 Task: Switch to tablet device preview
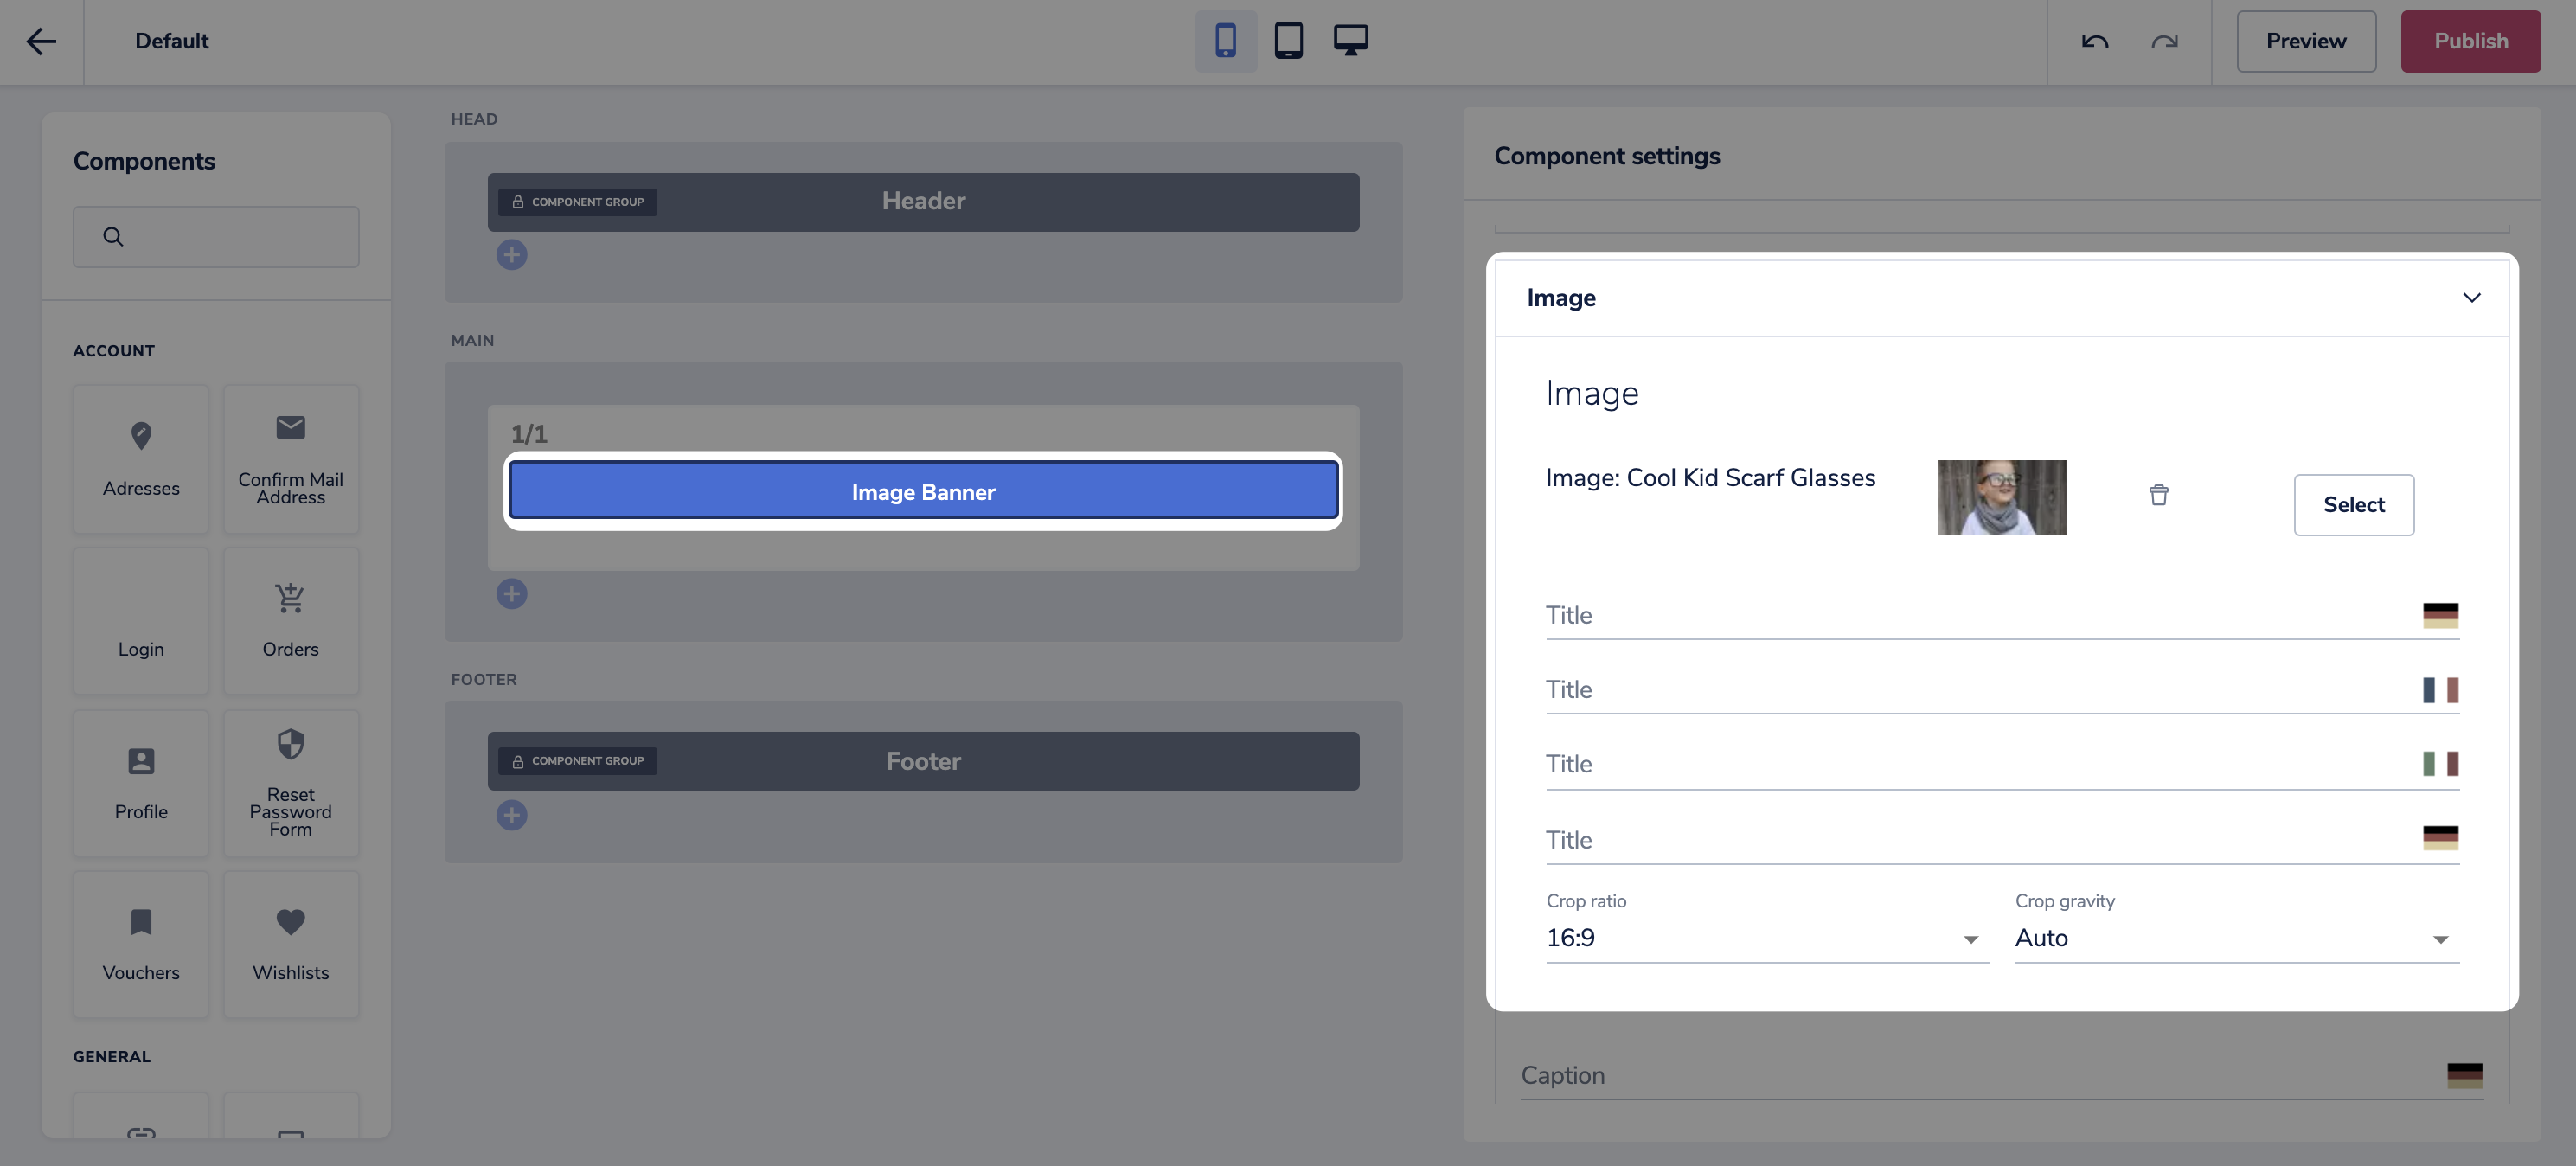click(x=1288, y=41)
